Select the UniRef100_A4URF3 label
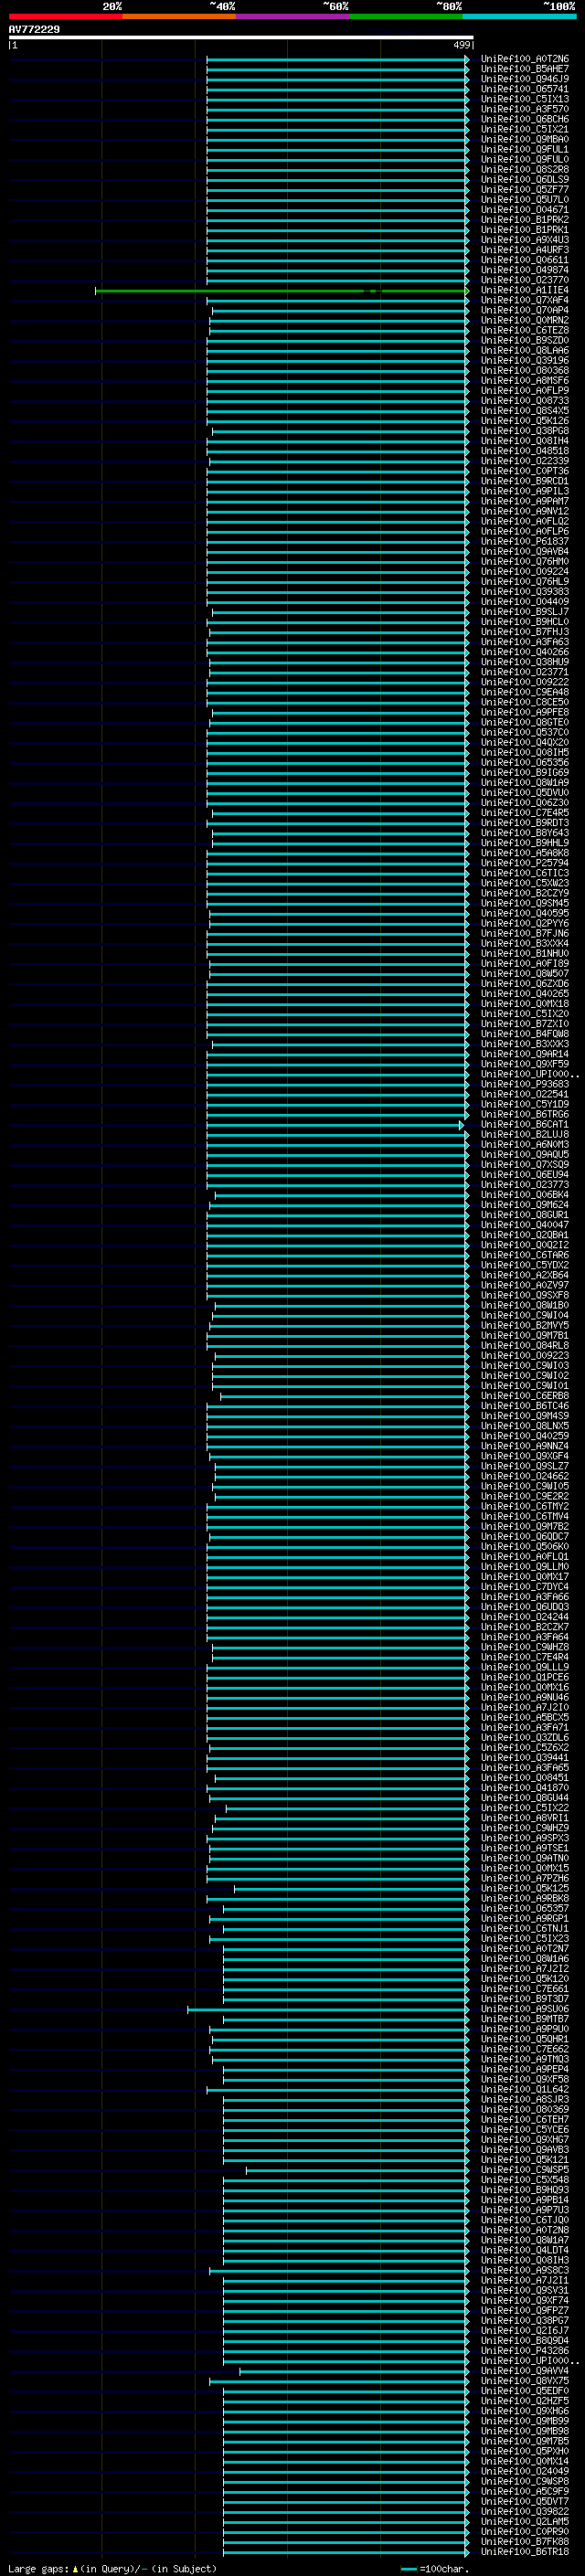Viewport: 585px width, 2576px height. (x=524, y=250)
